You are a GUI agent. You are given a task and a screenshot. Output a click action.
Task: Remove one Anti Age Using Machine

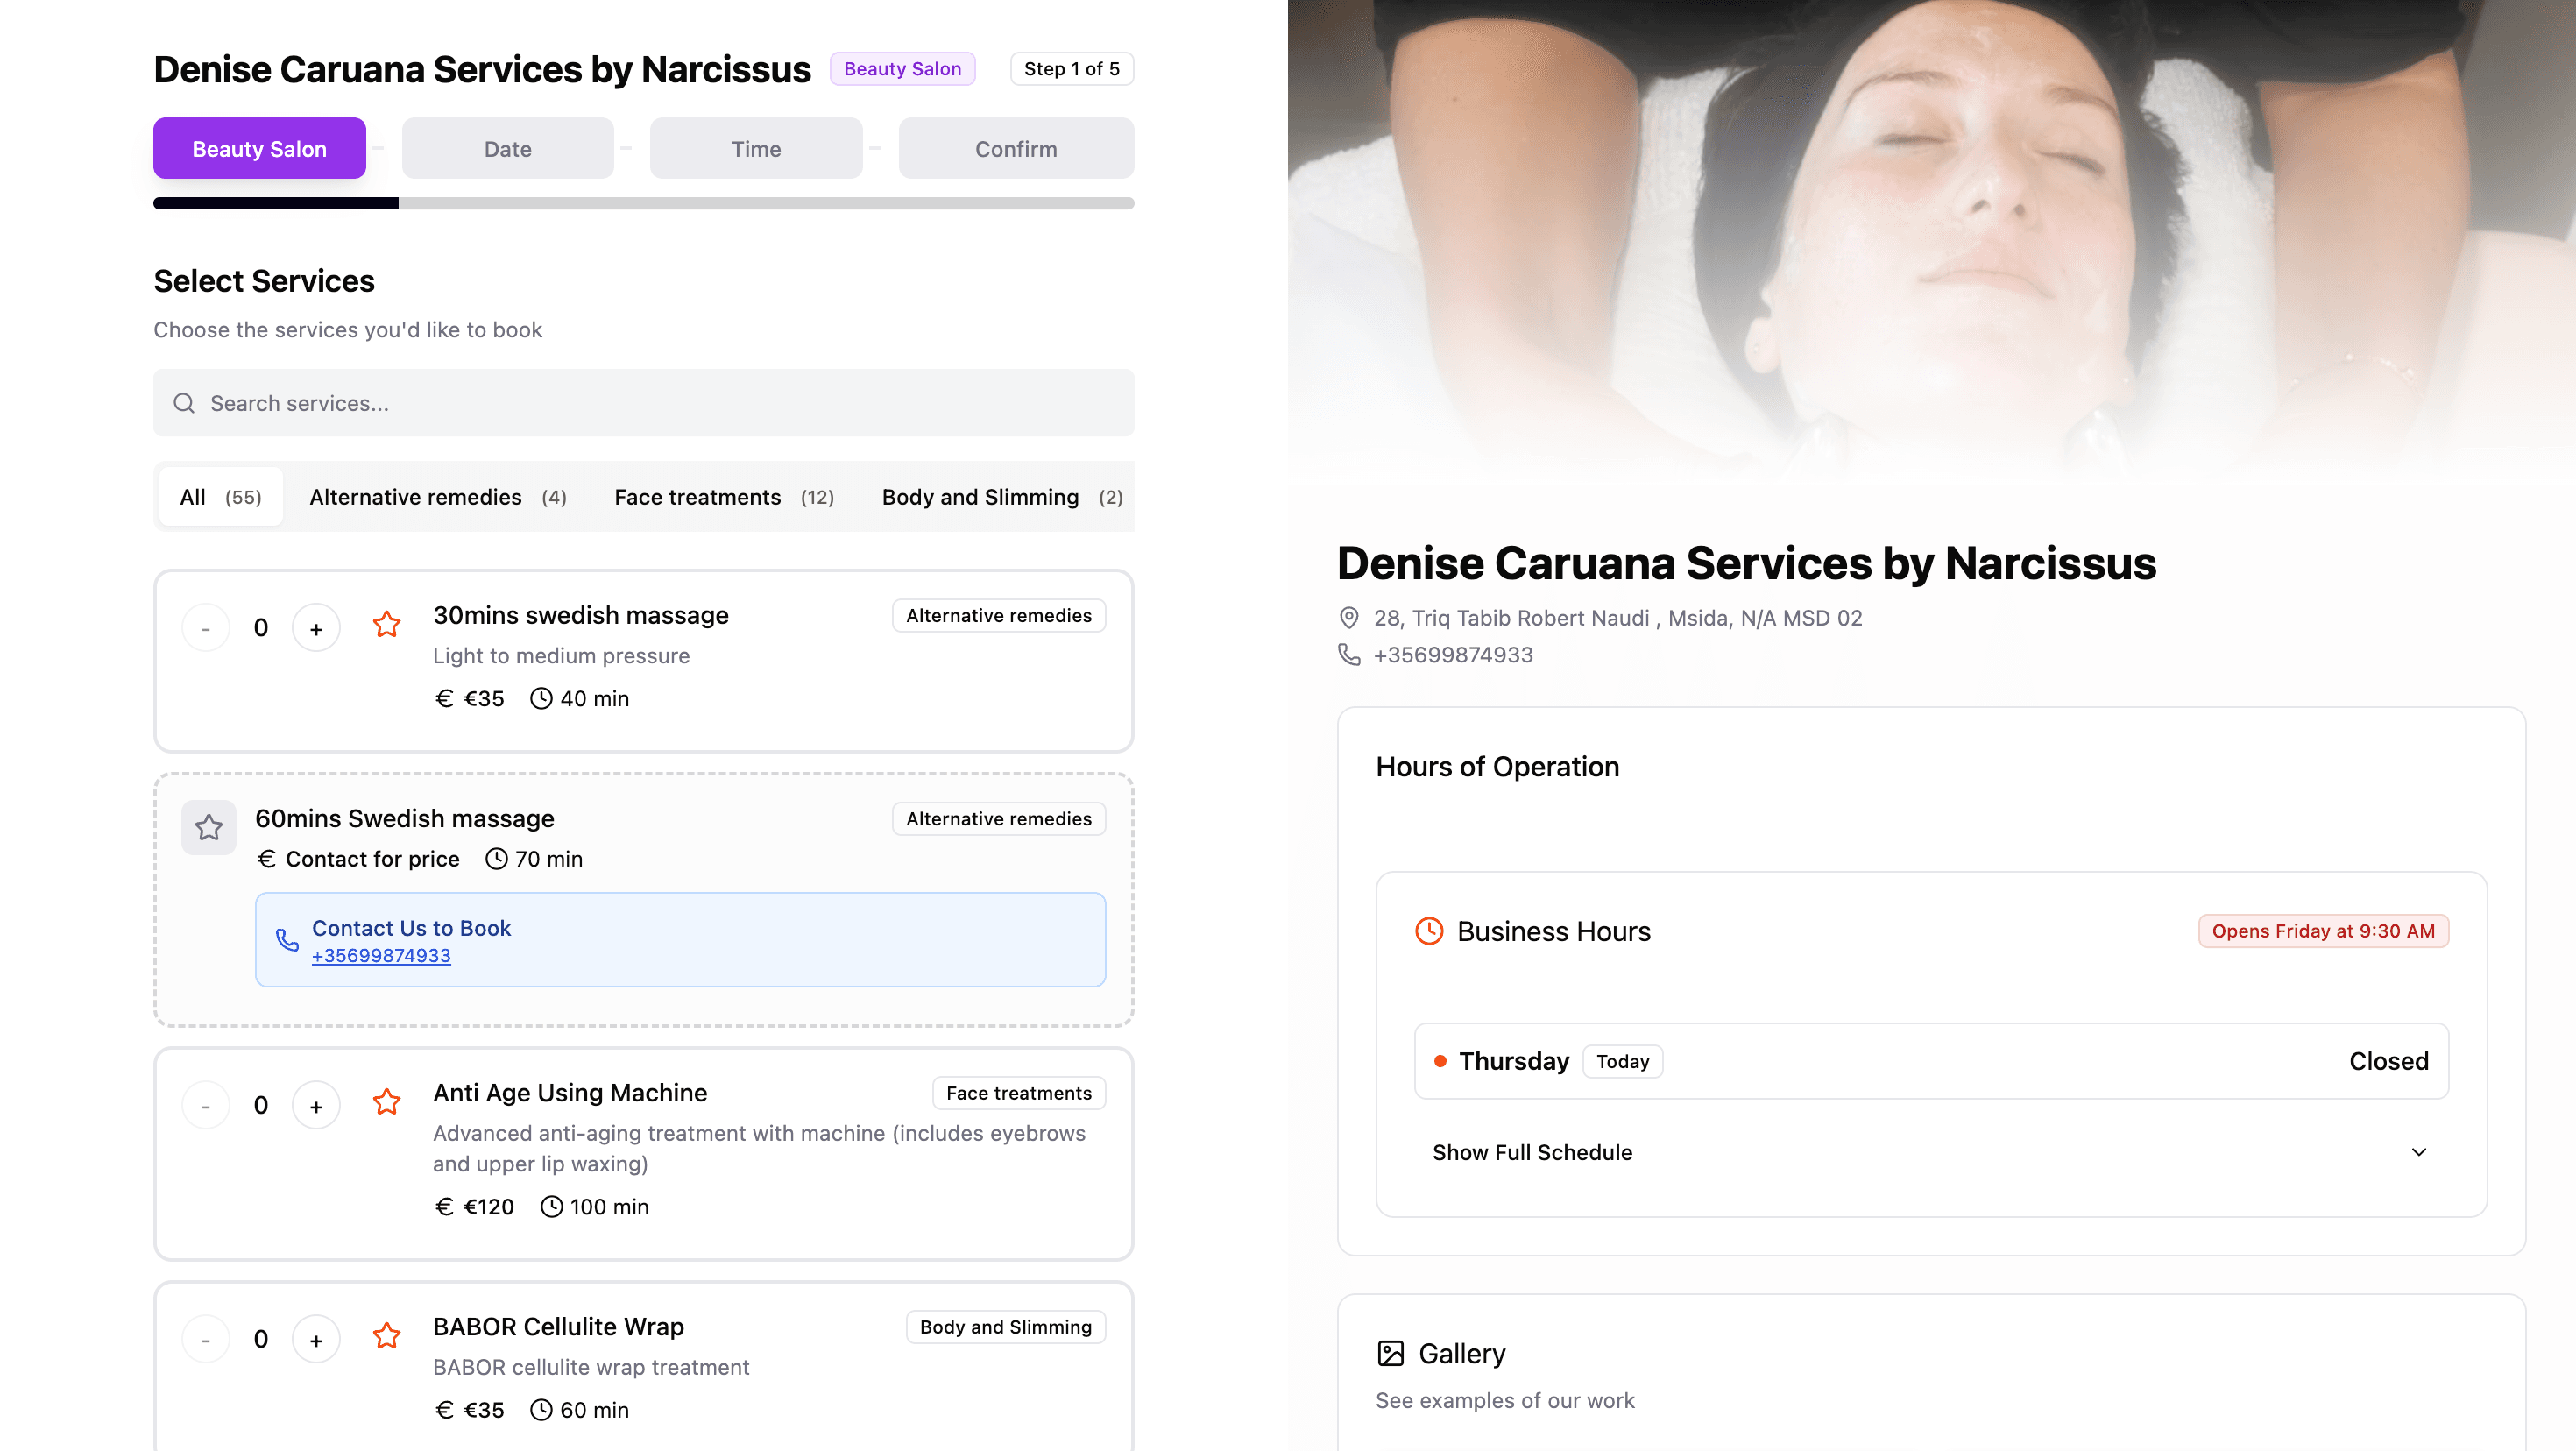206,1106
